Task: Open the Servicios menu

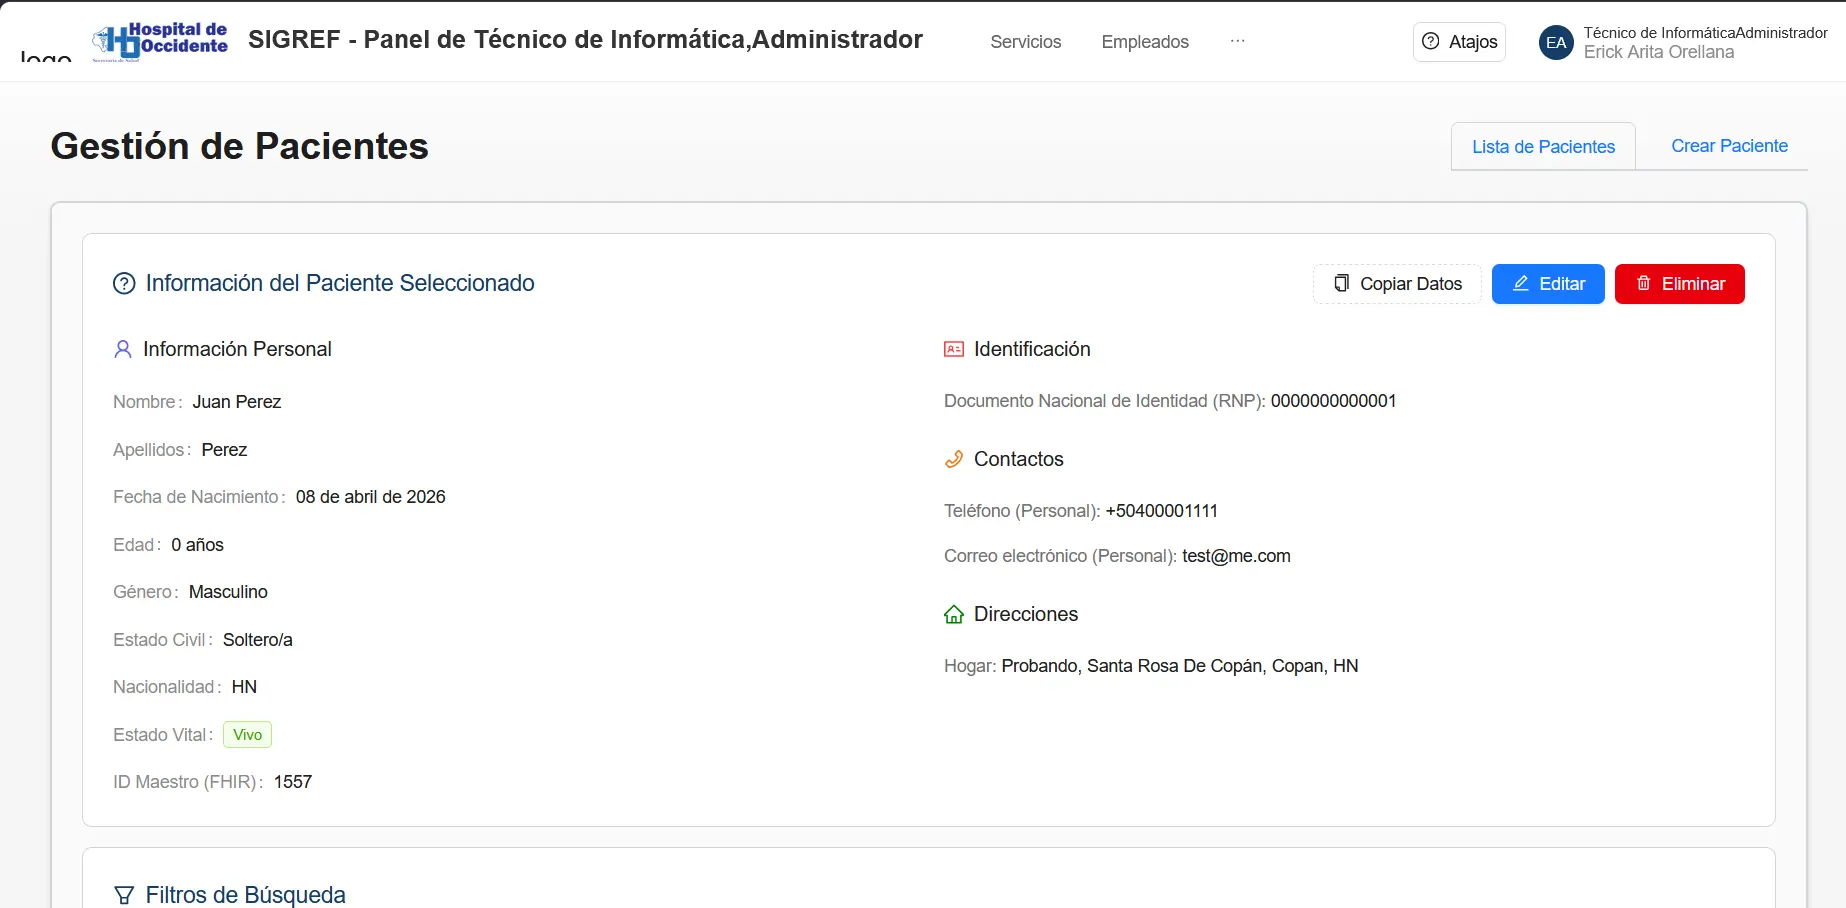Action: [1025, 42]
